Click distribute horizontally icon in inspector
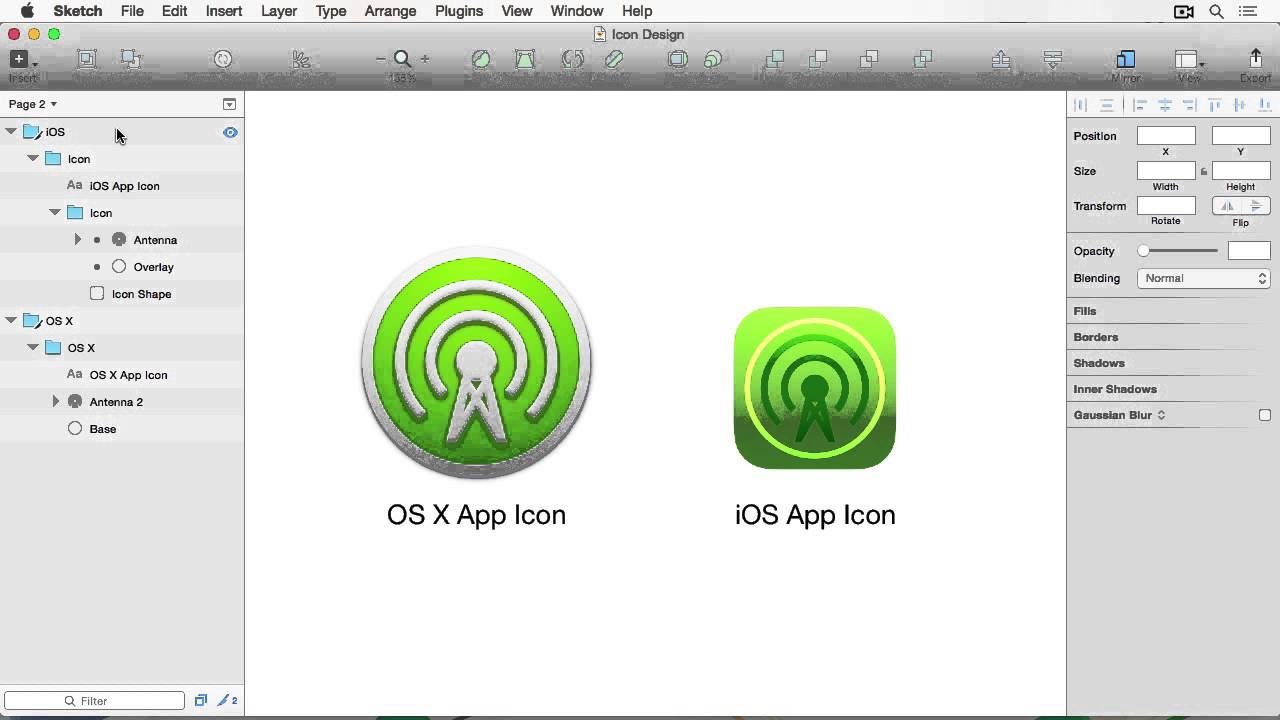 point(1080,104)
